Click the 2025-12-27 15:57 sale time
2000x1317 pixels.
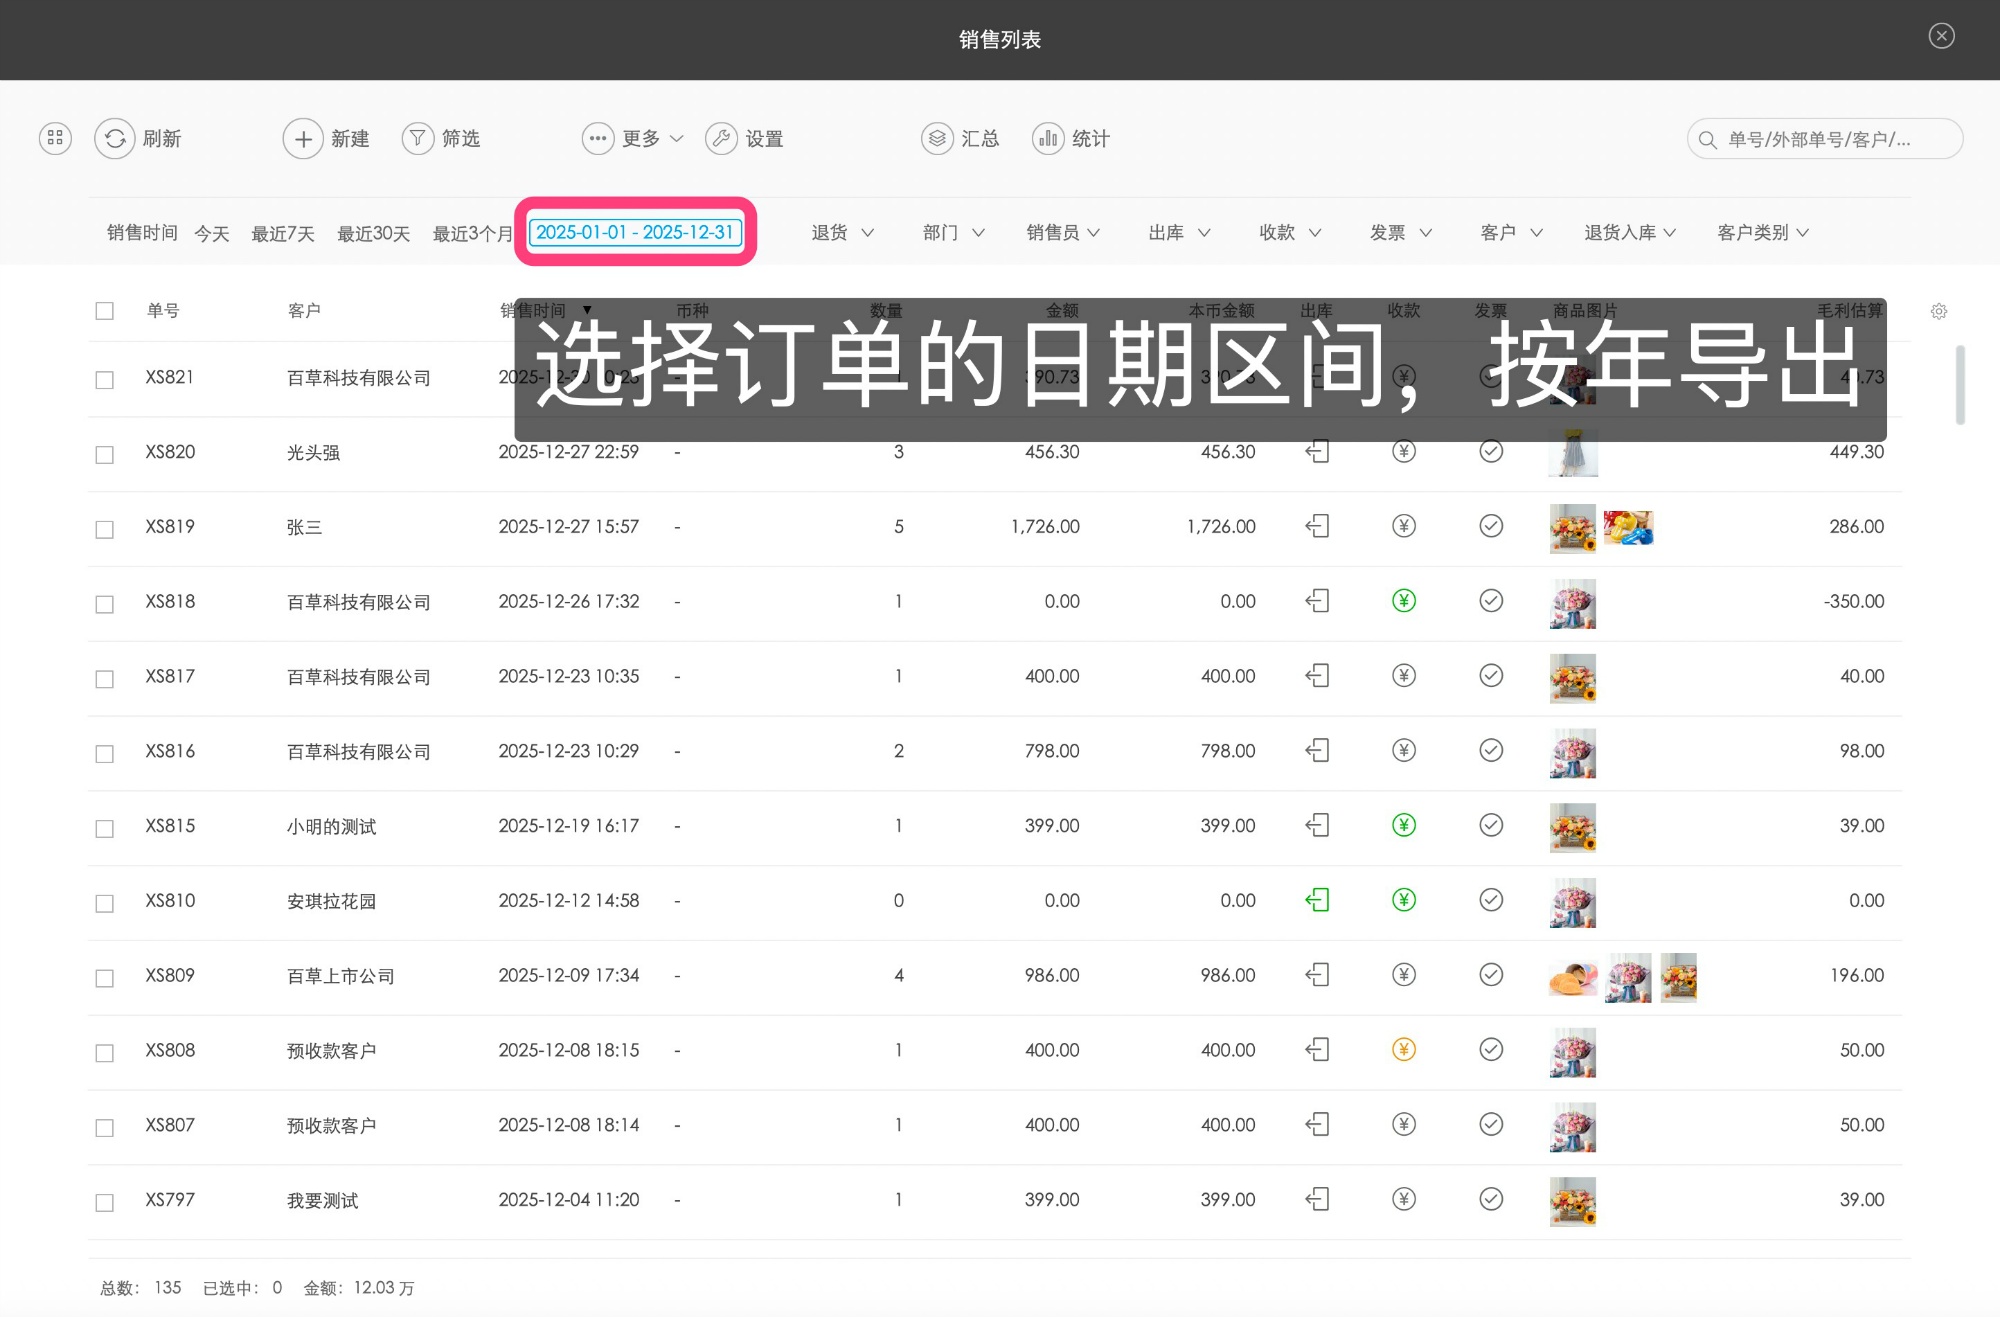click(569, 527)
